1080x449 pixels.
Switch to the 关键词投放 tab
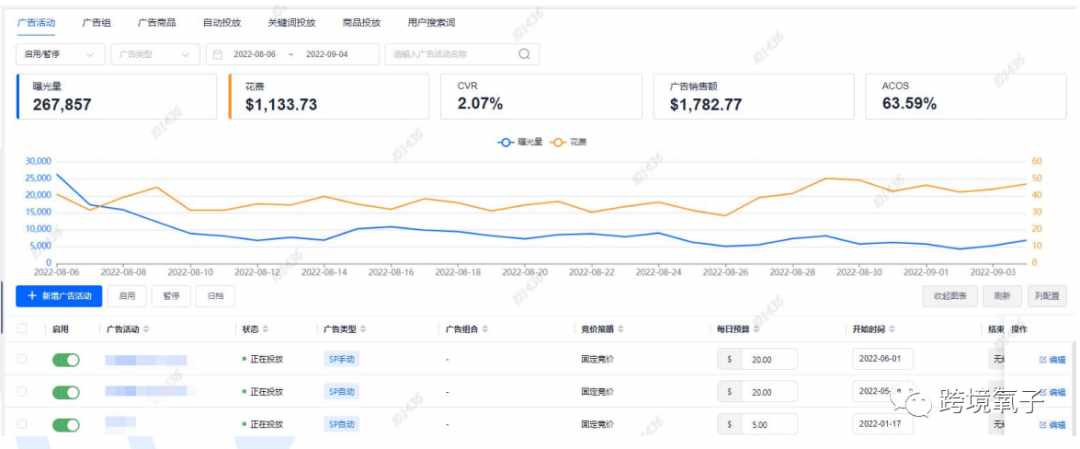(291, 22)
